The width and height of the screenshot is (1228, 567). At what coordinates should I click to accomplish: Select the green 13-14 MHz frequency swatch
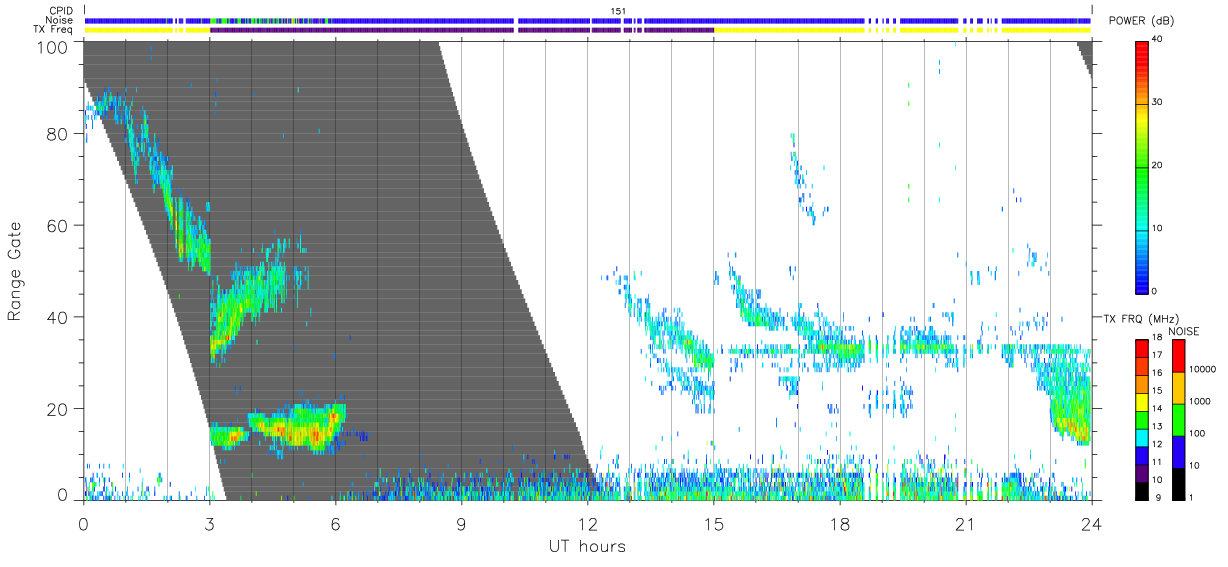pyautogui.click(x=1142, y=418)
